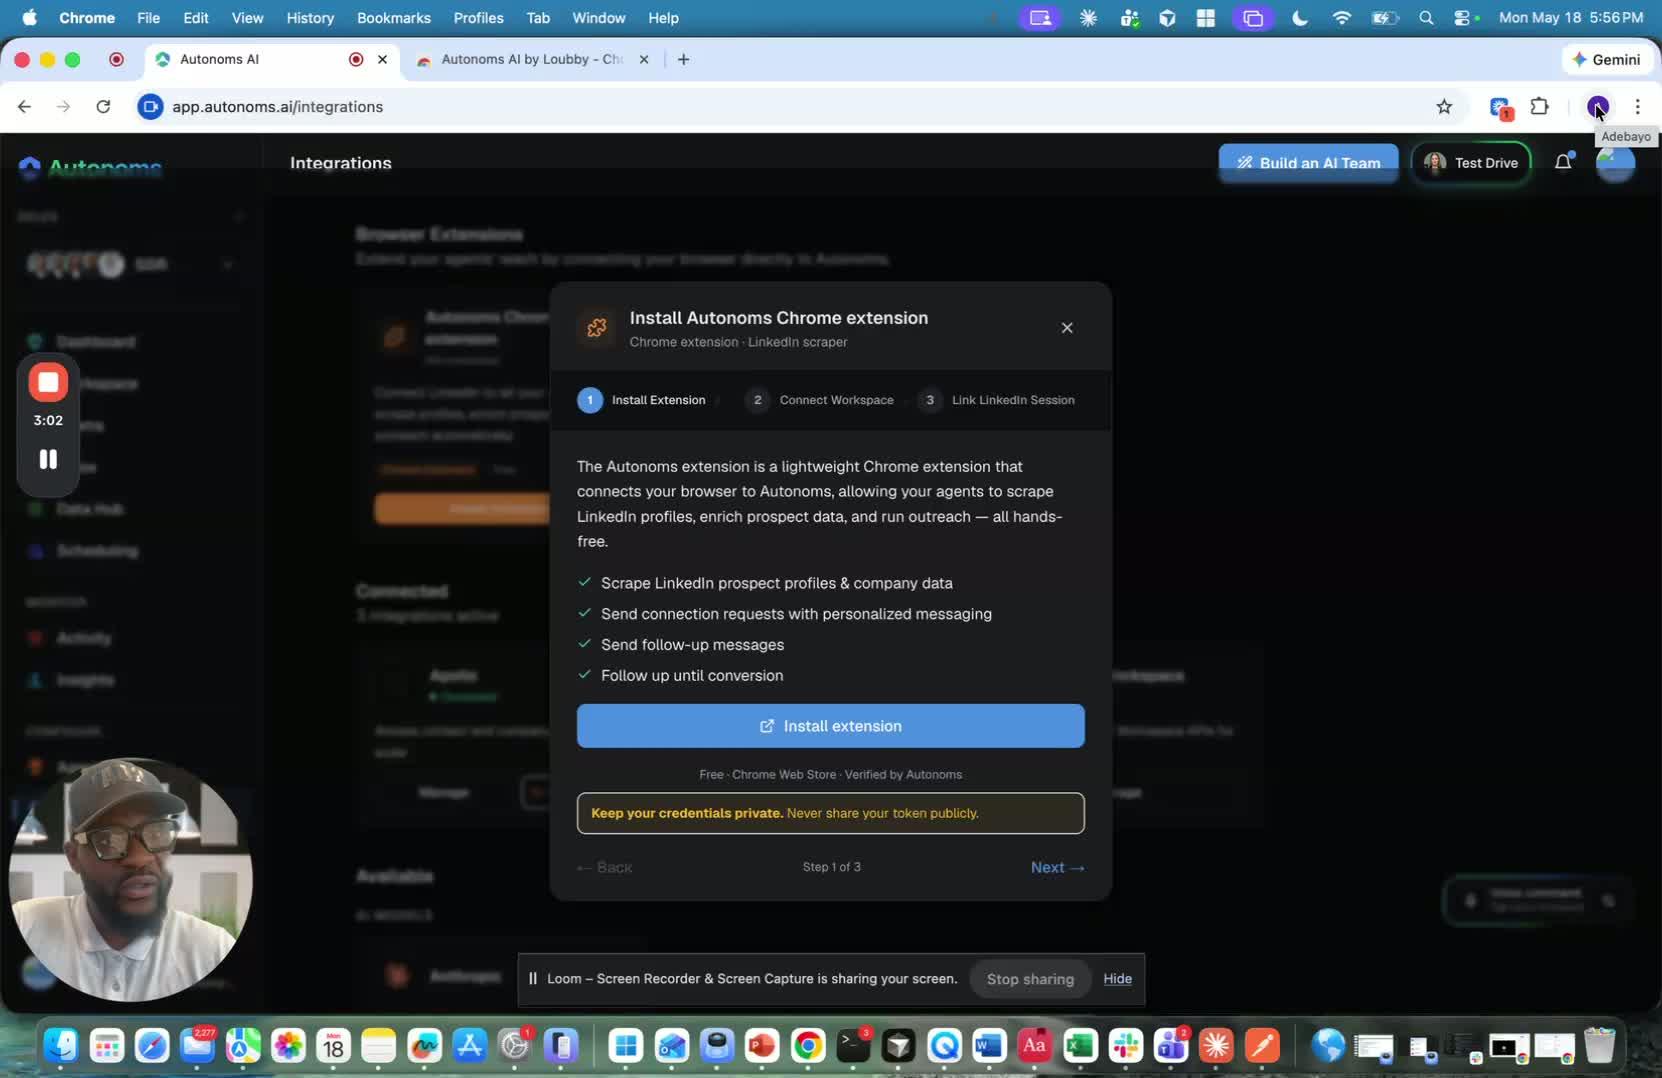Open the Bookmarks menu

tap(393, 17)
